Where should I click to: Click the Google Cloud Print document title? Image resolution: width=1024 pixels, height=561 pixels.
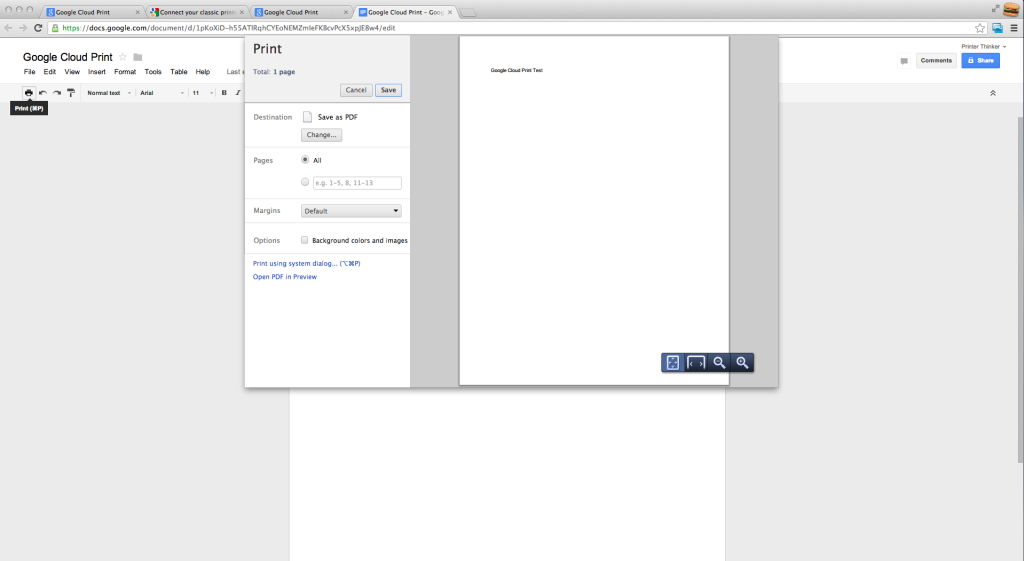pos(68,57)
